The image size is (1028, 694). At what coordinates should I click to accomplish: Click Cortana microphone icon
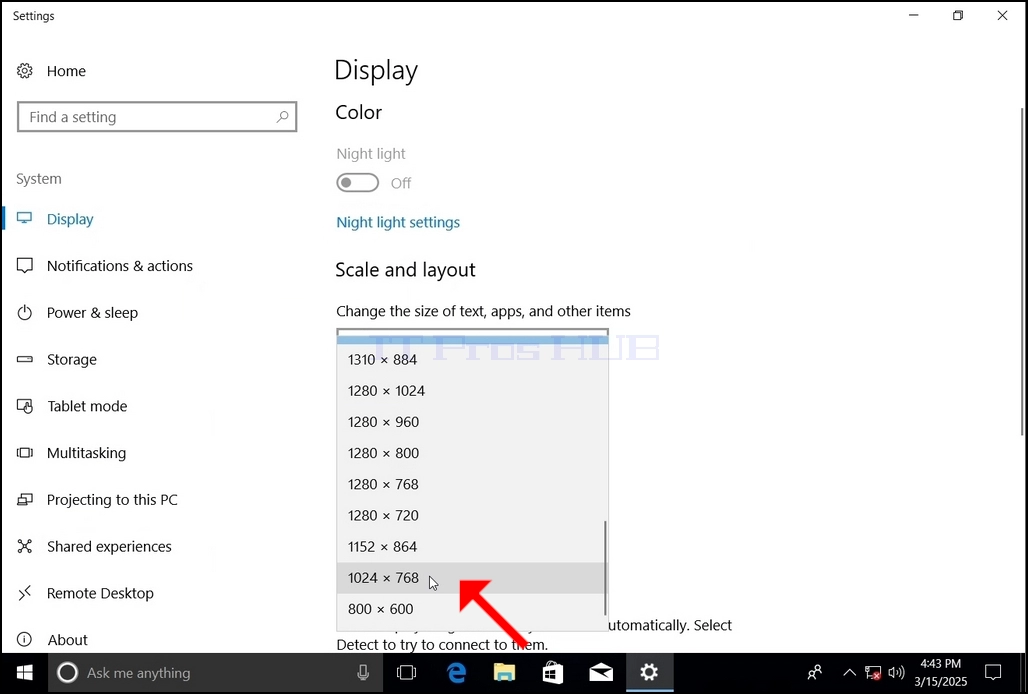pos(363,672)
